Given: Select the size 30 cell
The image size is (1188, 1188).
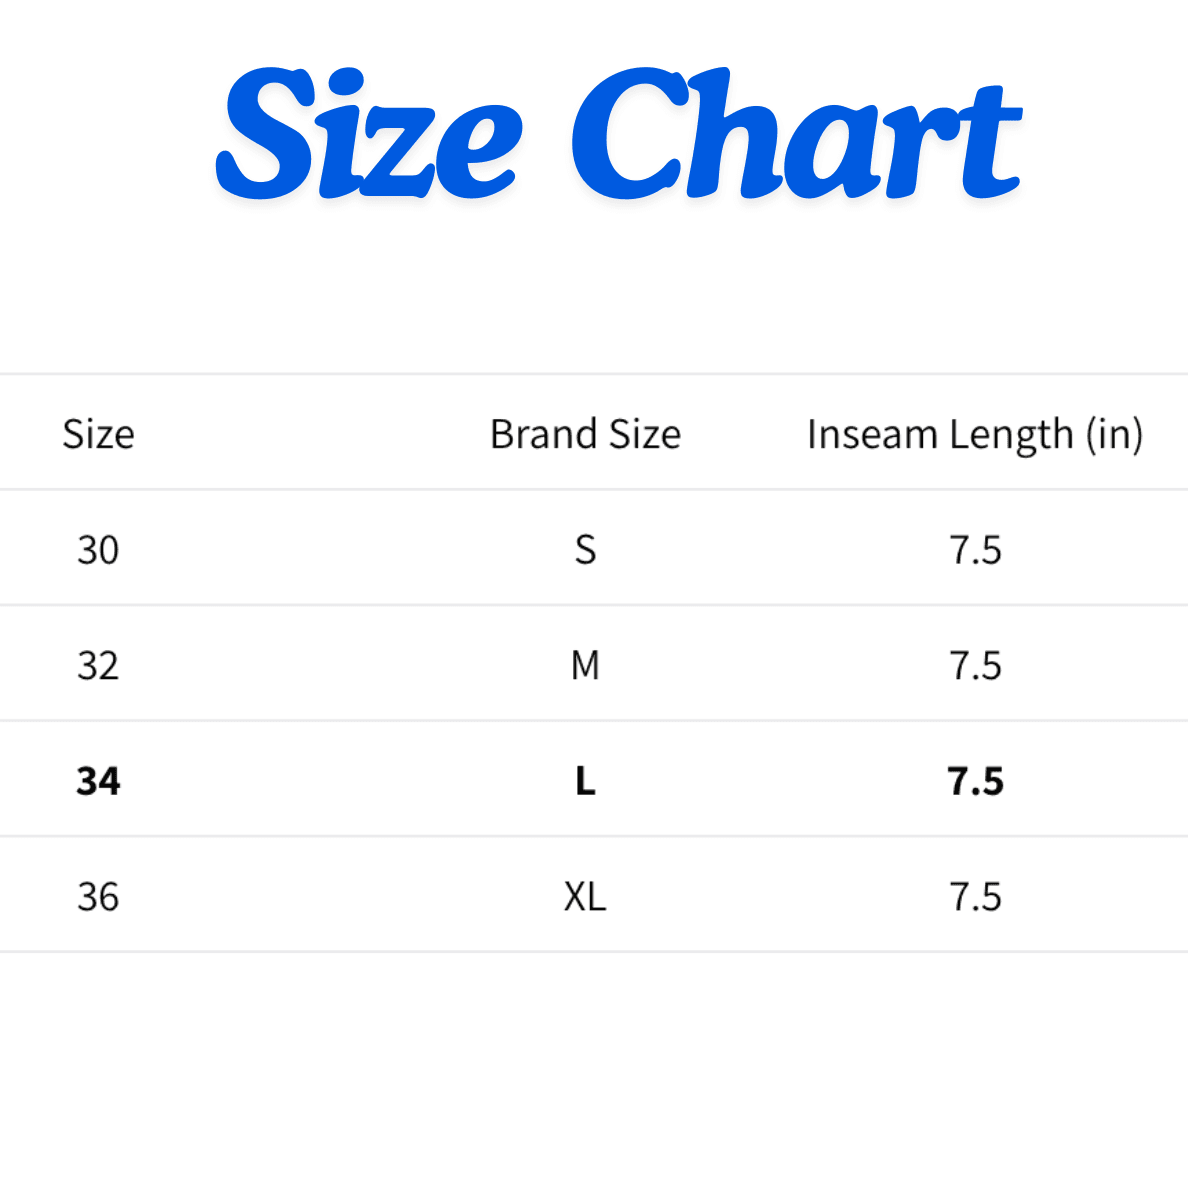Looking at the screenshot, I should pyautogui.click(x=98, y=550).
